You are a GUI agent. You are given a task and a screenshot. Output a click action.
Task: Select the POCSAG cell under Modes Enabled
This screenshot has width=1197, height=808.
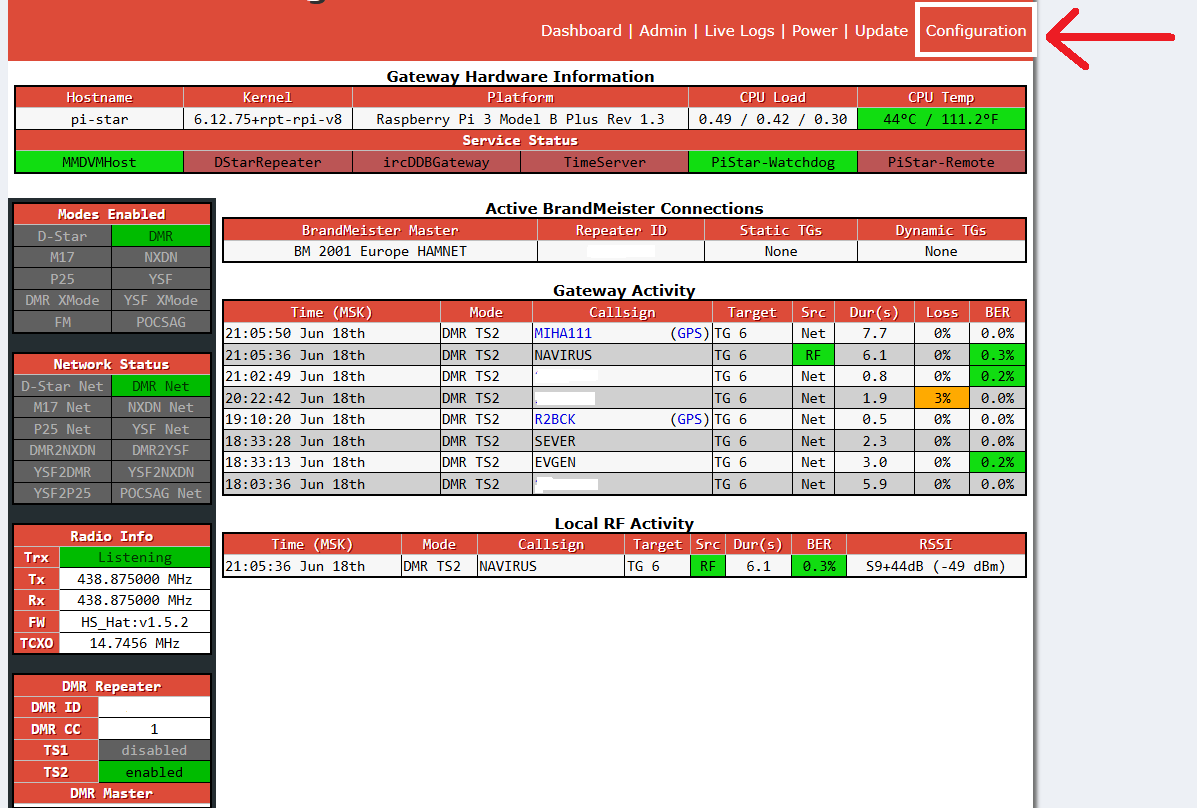point(161,322)
